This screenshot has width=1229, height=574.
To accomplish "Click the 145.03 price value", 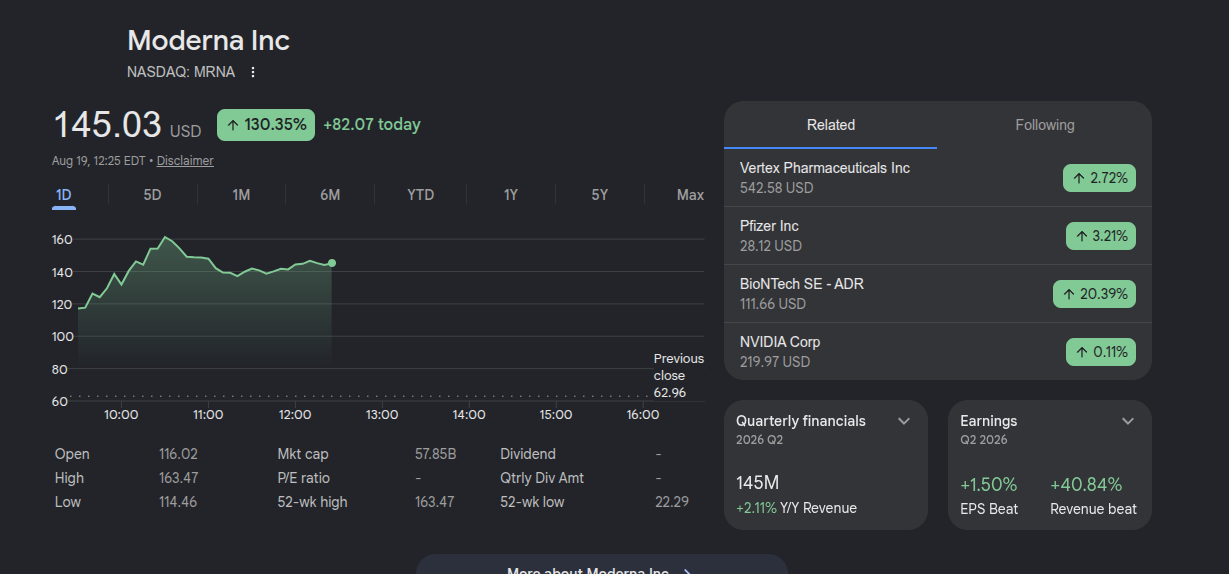I will point(107,125).
